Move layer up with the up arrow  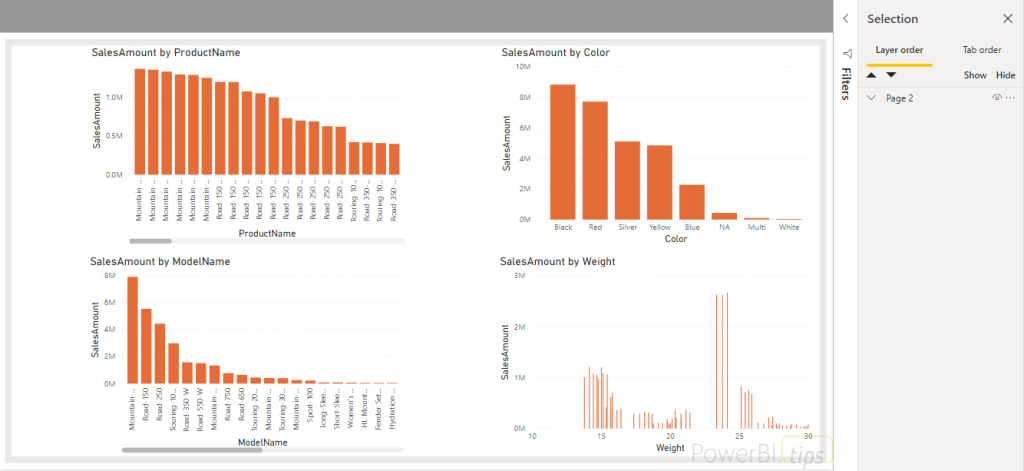(872, 75)
